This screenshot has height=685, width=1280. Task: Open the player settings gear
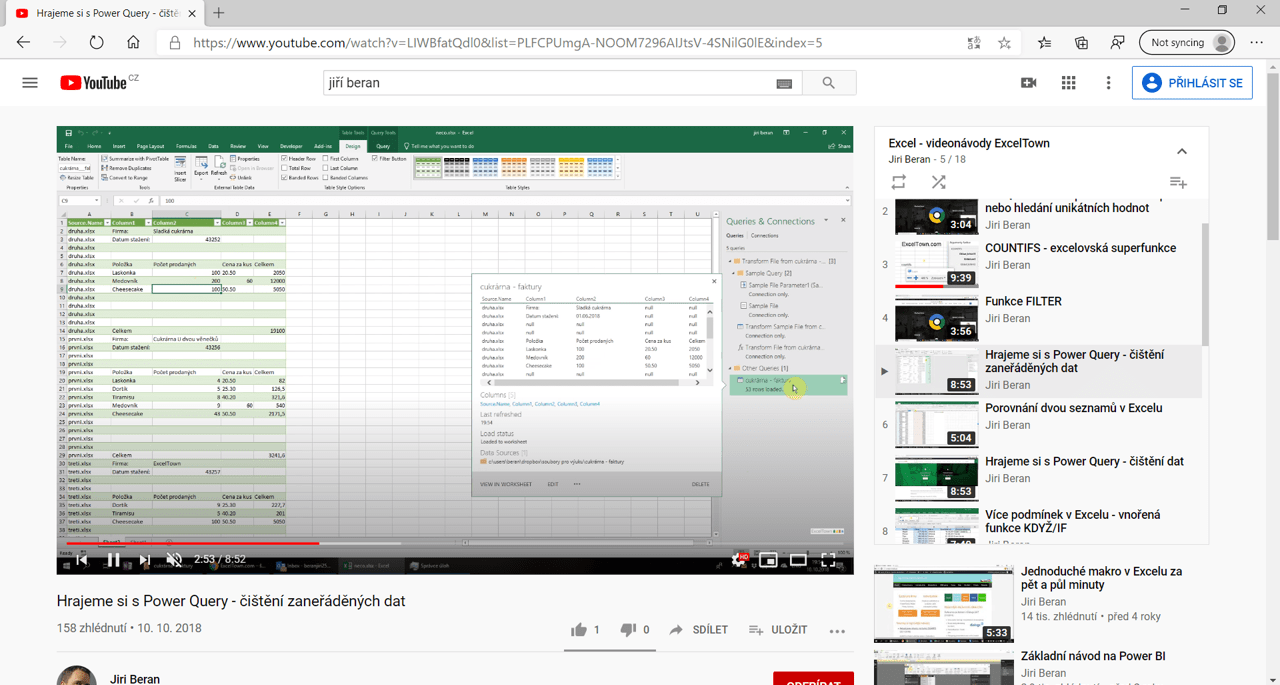[739, 560]
